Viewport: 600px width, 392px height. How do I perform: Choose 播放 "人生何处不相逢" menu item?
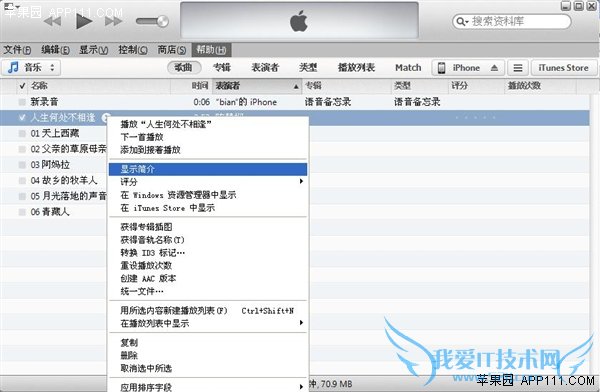209,124
